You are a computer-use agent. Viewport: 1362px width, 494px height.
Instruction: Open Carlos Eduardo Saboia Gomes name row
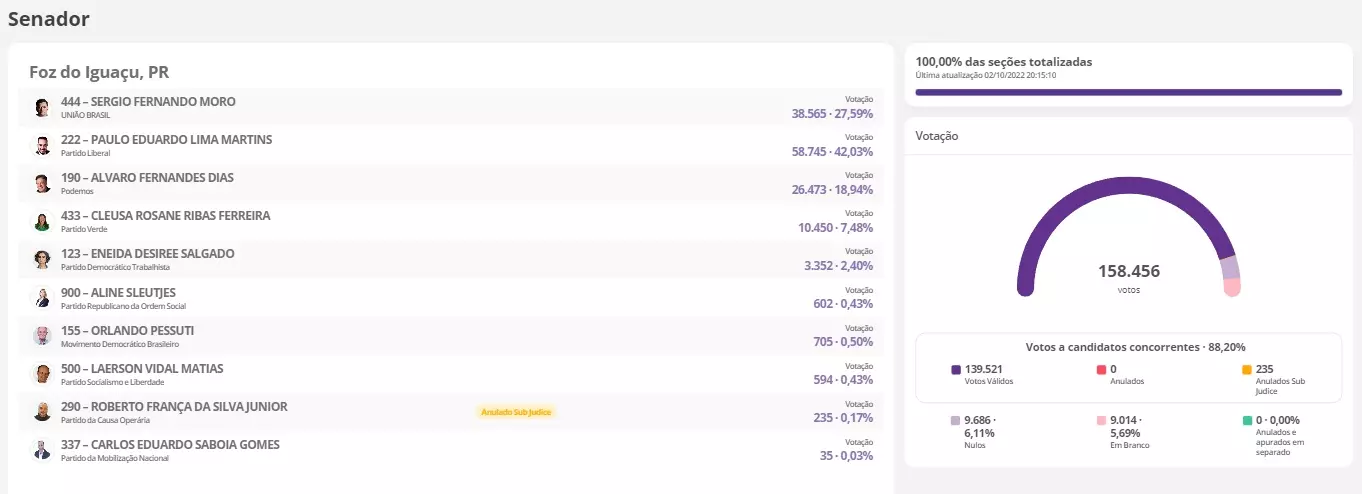[170, 445]
